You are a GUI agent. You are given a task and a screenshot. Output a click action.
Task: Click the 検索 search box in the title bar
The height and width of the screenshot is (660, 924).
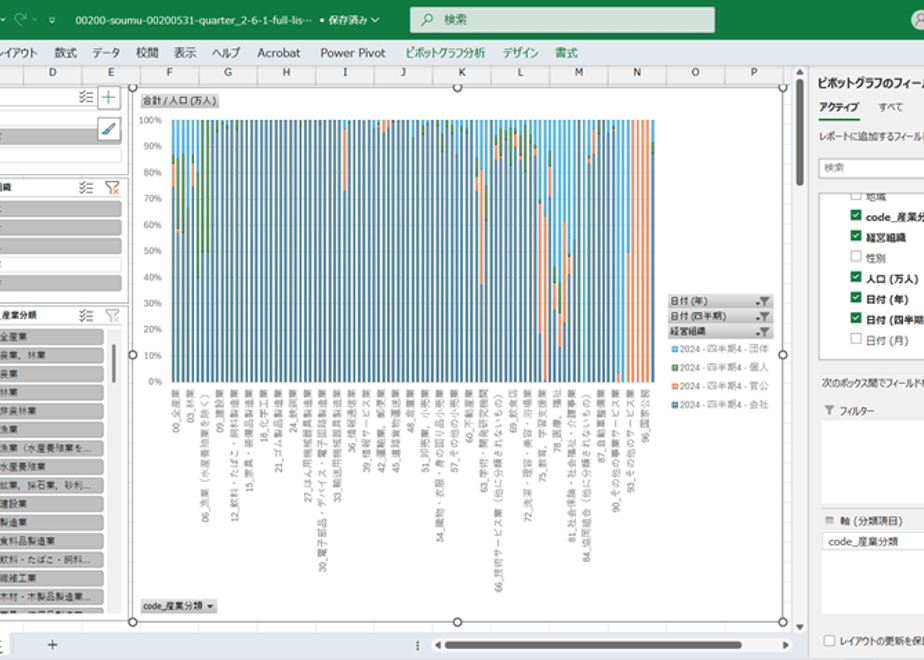[x=562, y=19]
